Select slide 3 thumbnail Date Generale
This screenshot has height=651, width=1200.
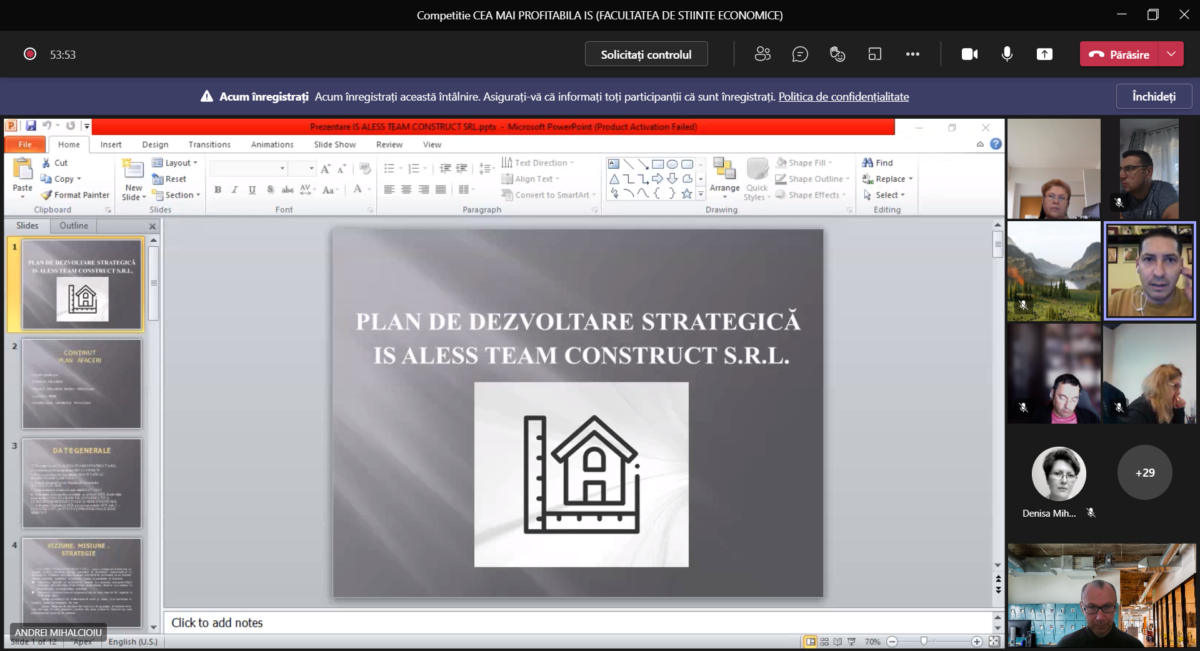[x=82, y=483]
